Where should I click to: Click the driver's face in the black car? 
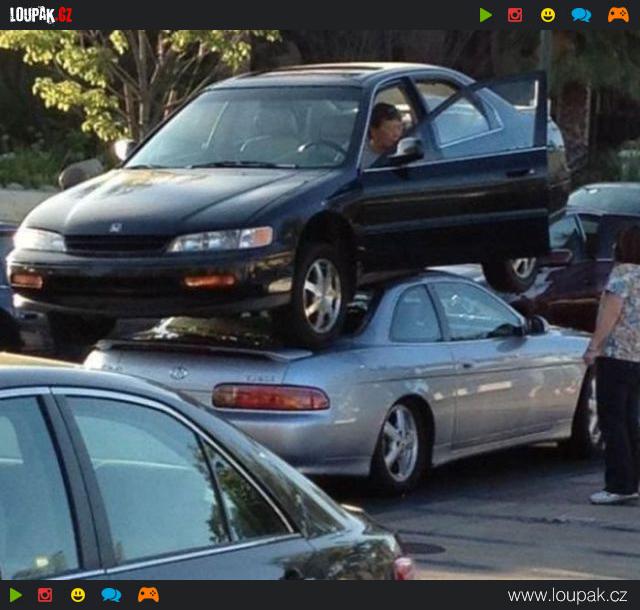coord(385,129)
